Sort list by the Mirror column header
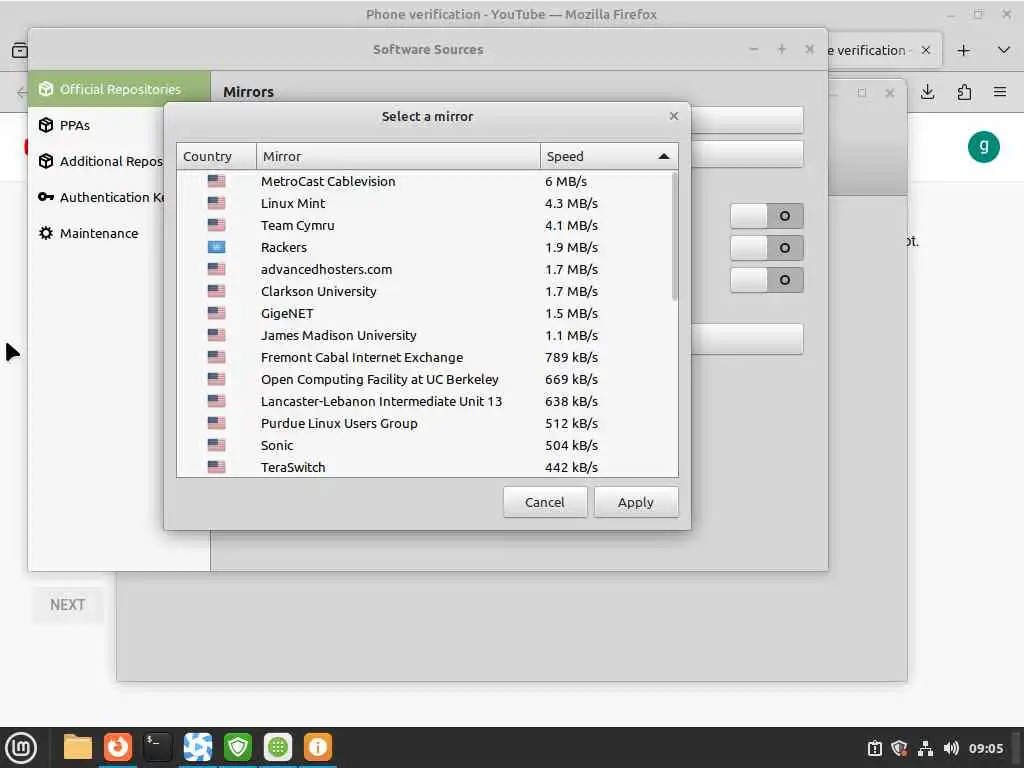1024x768 pixels. click(398, 157)
